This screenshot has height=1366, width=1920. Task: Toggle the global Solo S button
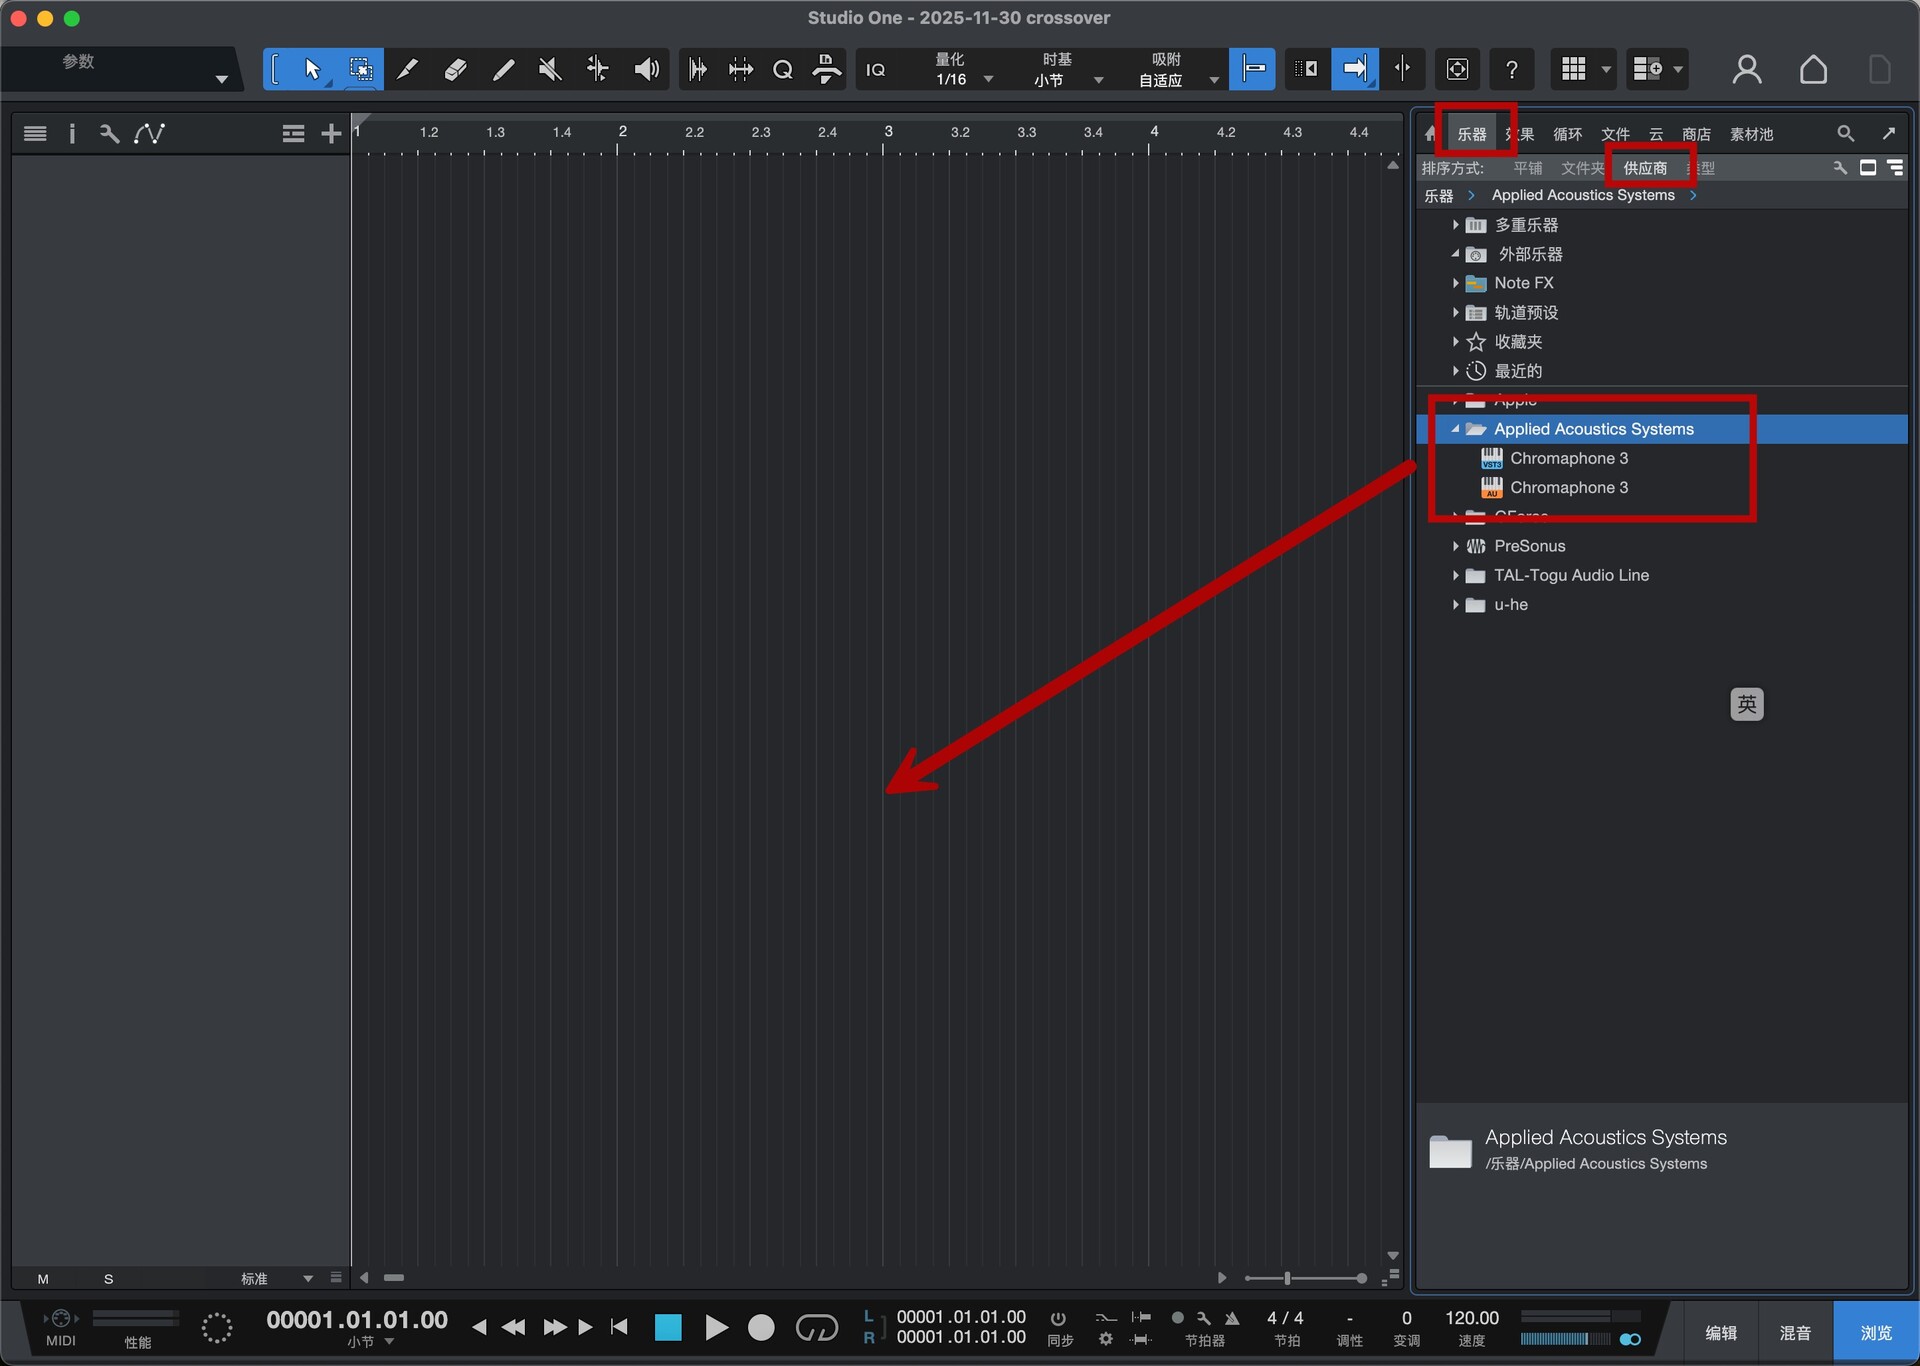click(108, 1279)
